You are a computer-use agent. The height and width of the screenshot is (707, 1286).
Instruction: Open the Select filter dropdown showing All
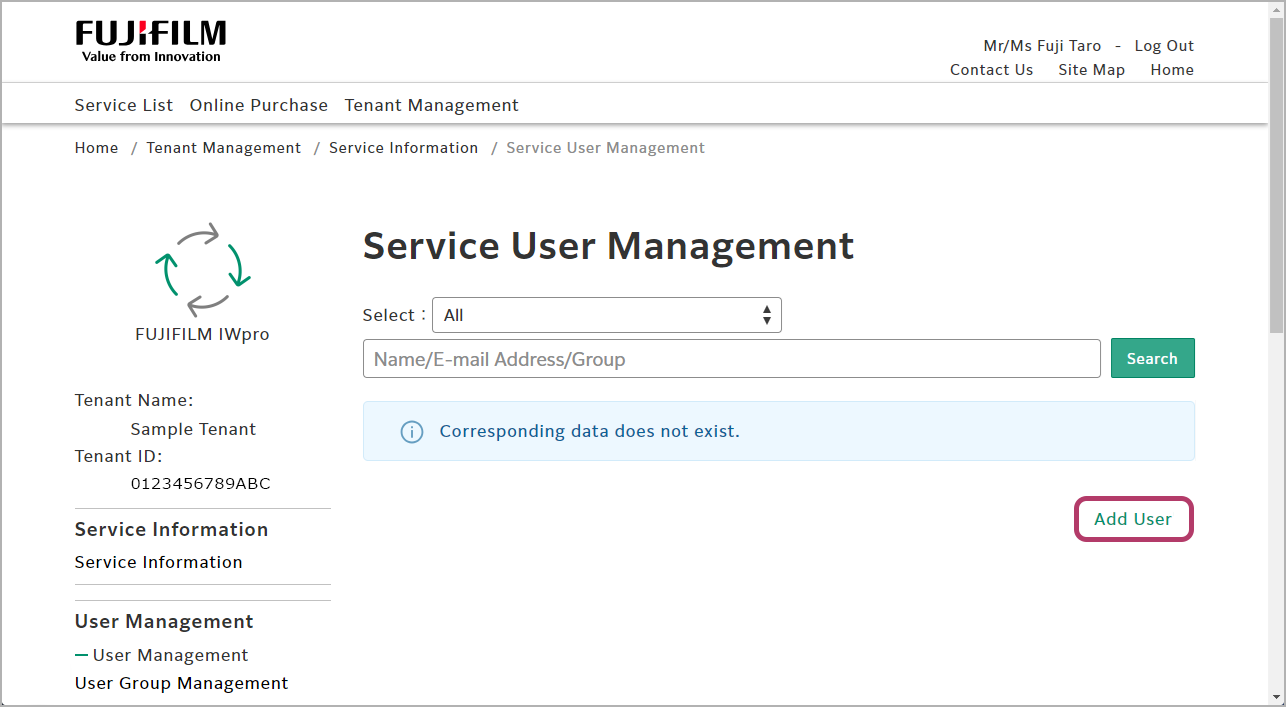[x=605, y=315]
